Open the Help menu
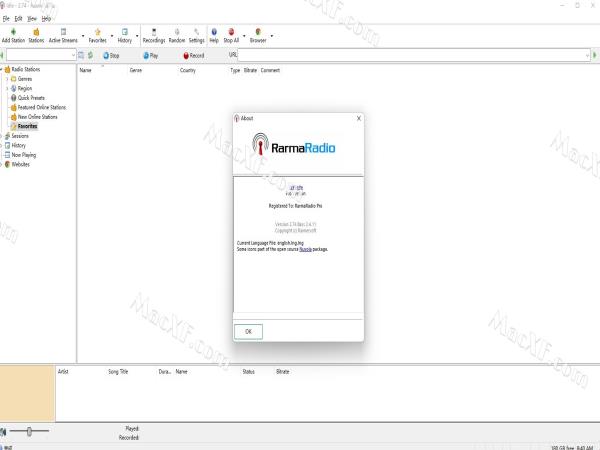Image resolution: width=600 pixels, height=450 pixels. [x=46, y=18]
